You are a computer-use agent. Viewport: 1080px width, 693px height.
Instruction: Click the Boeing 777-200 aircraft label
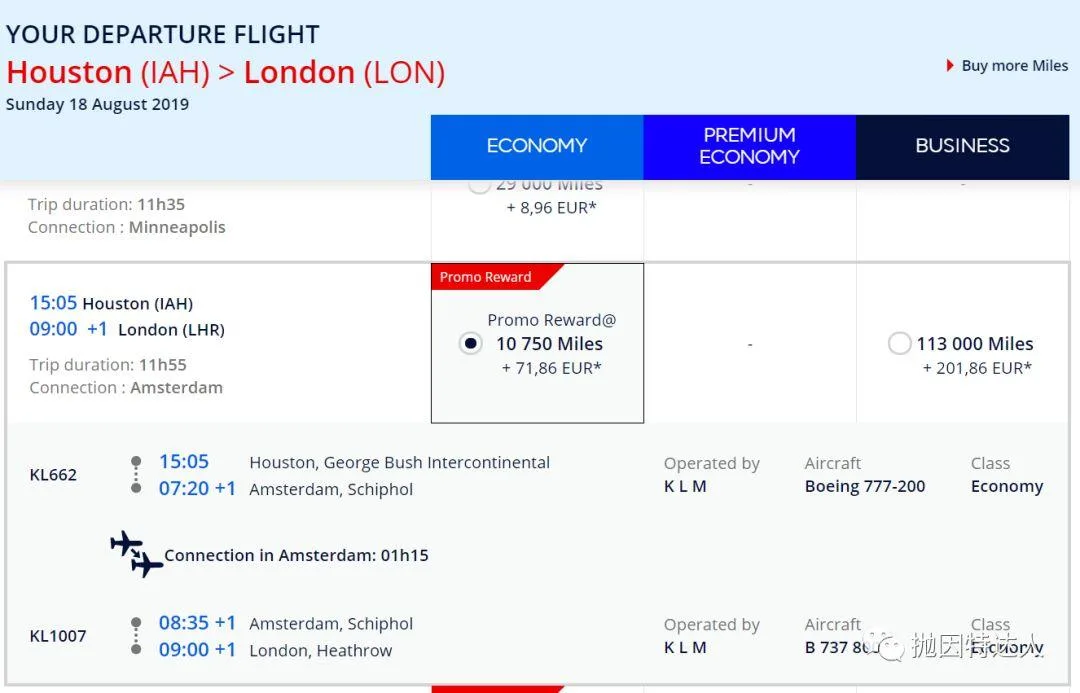click(865, 486)
